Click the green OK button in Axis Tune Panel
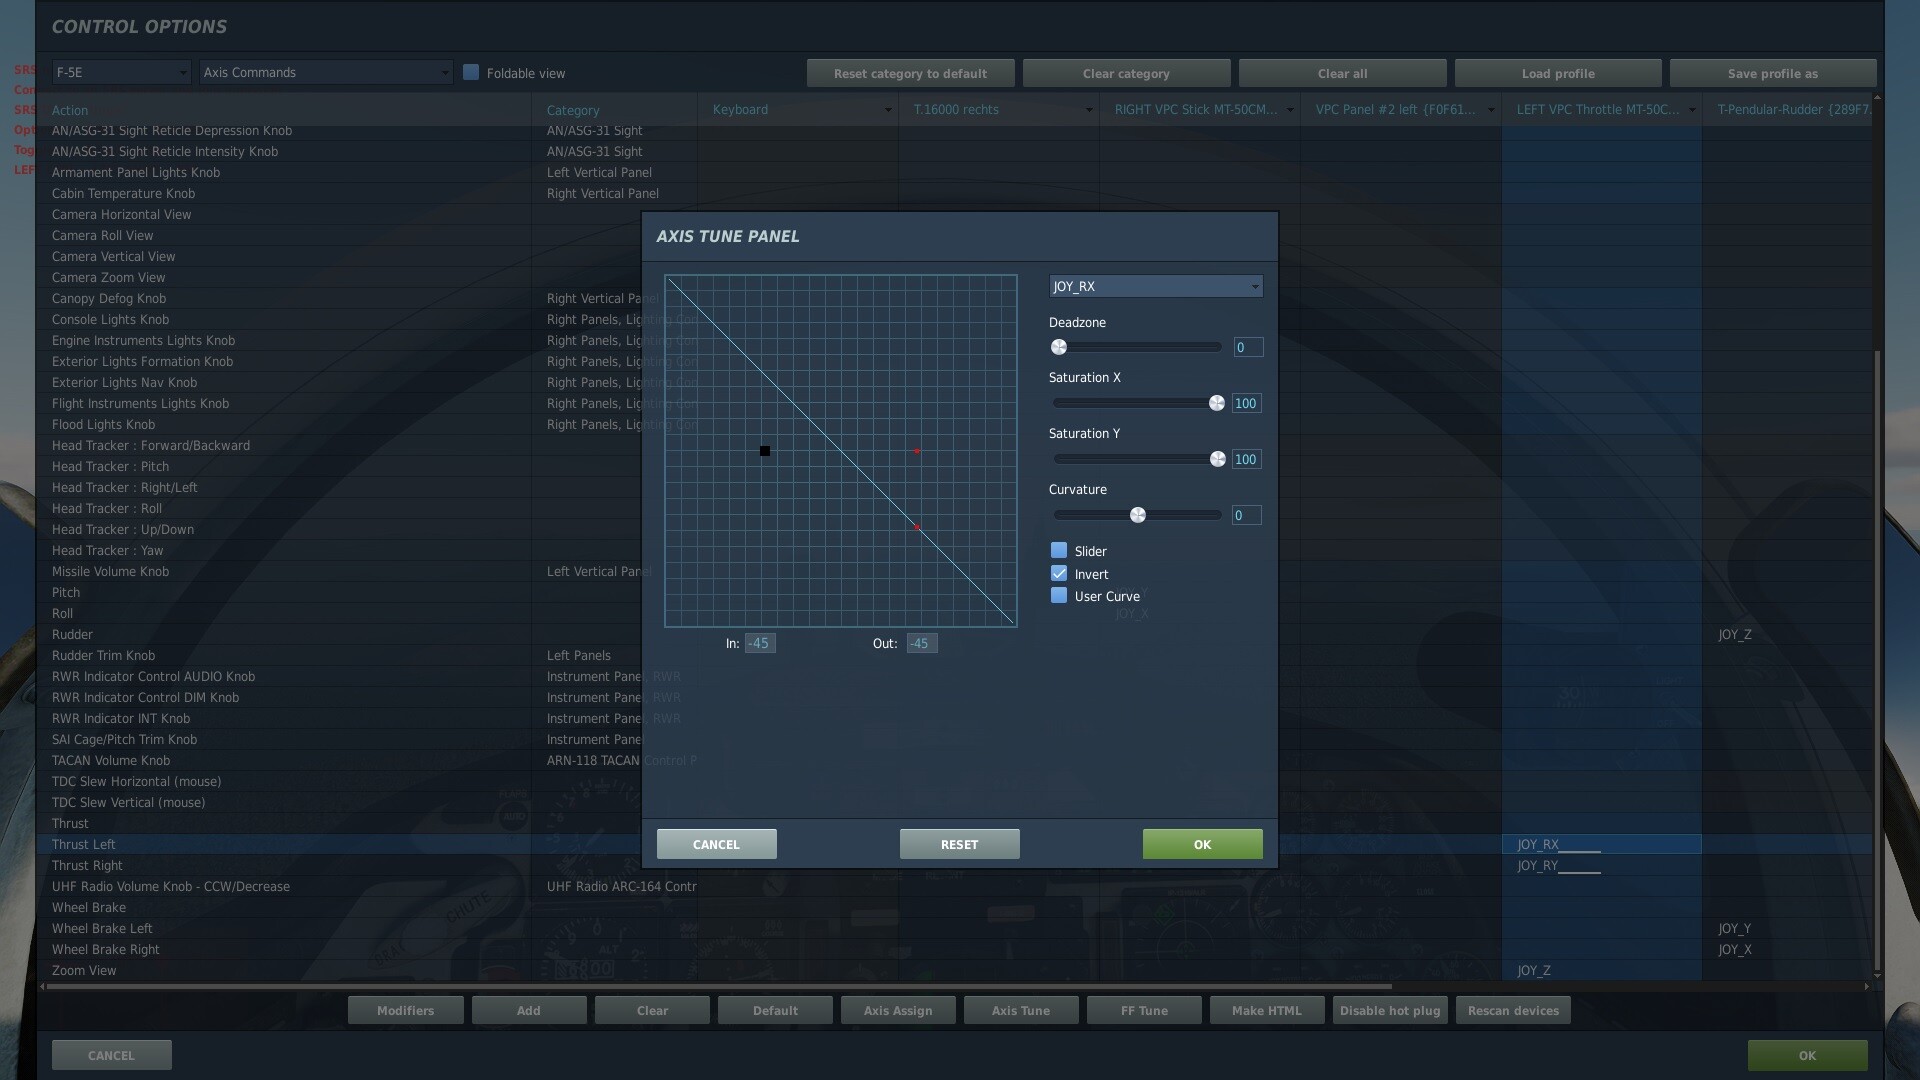Image resolution: width=1920 pixels, height=1080 pixels. 1202,844
